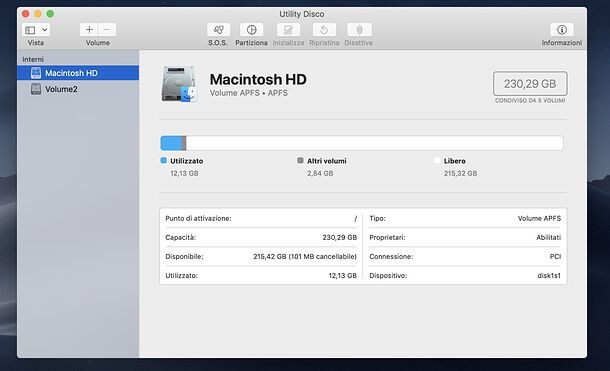The width and height of the screenshot is (610, 371).
Task: Click the Utilizzato 12,13 GB table value
Action: [343, 275]
